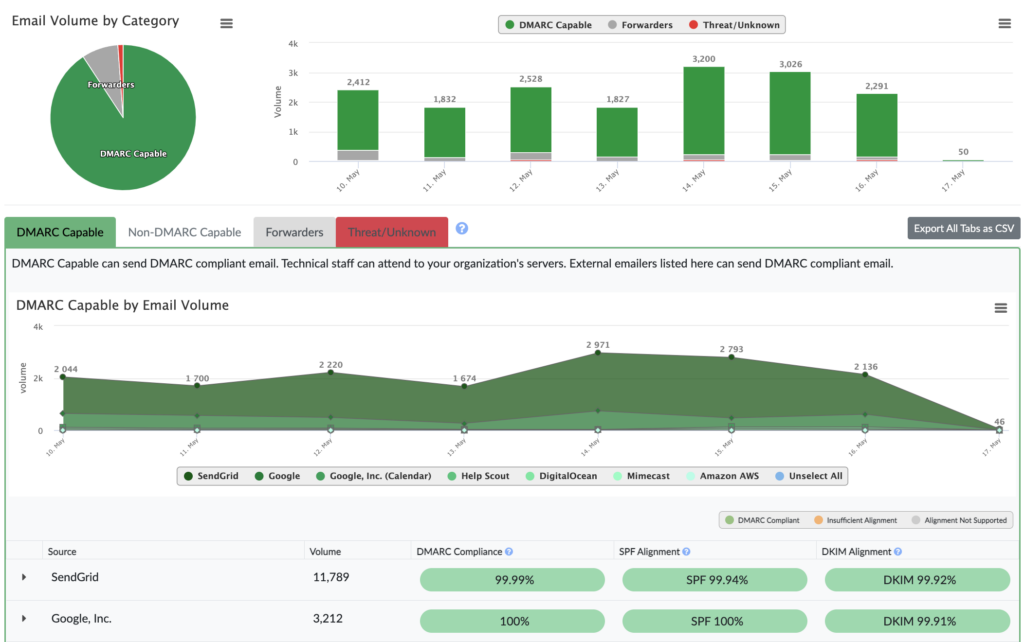1024x642 pixels.
Task: Expand the Google, Inc. source row
Action: pos(24,619)
